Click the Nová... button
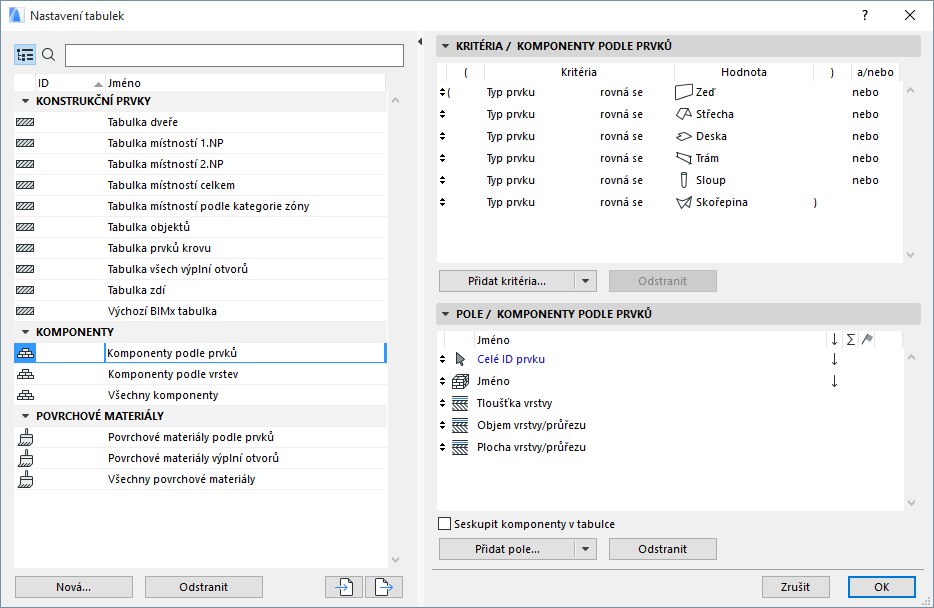Screen dimensions: 934x608 point(74,587)
